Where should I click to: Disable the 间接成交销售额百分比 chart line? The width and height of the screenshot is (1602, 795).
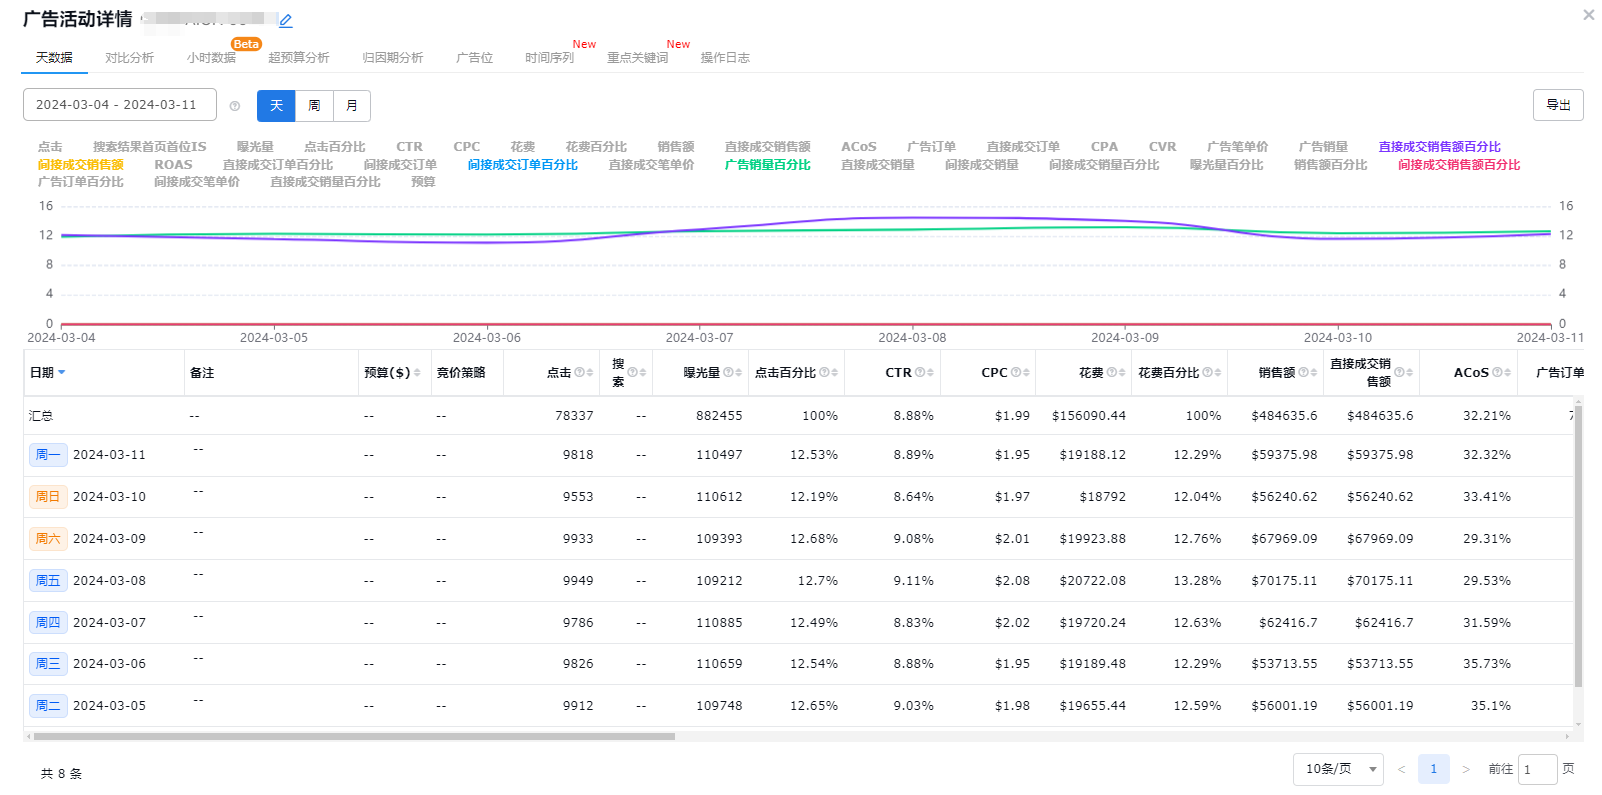tap(1459, 165)
